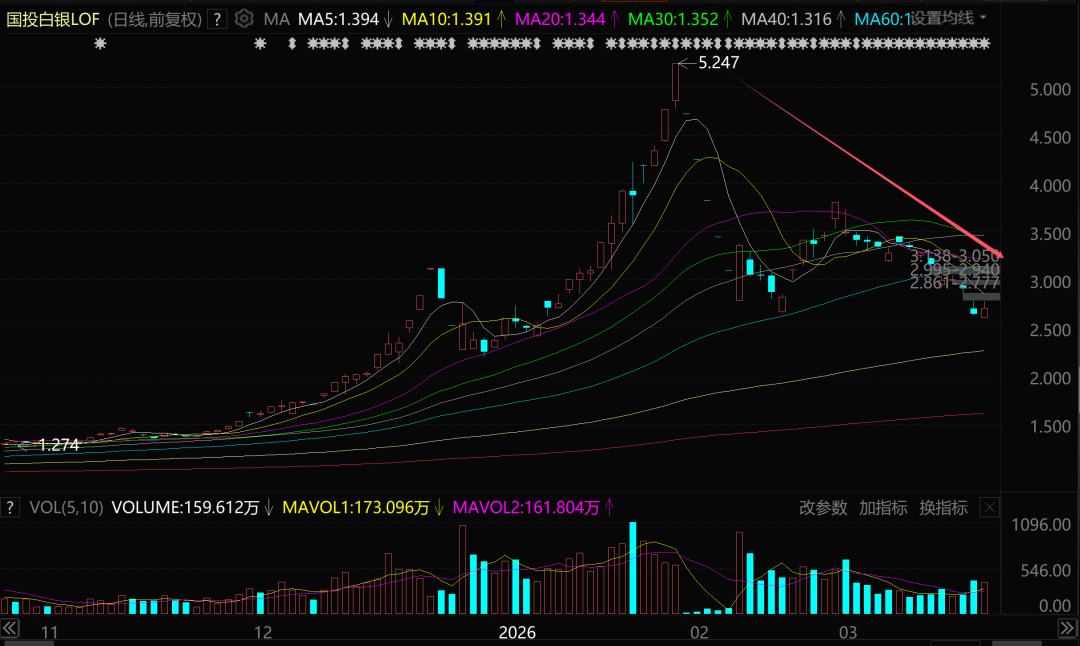Click the 12 month marker on timeline
Viewport: 1080px width, 646px height.
pyautogui.click(x=262, y=632)
